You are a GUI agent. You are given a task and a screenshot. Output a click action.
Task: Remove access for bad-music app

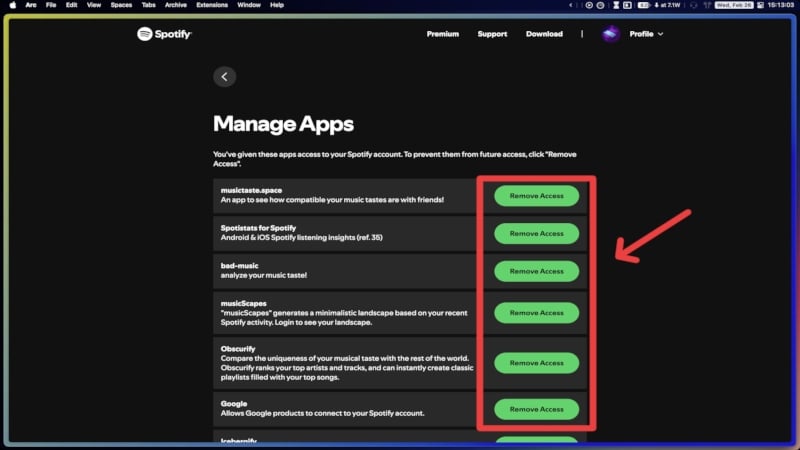537,271
